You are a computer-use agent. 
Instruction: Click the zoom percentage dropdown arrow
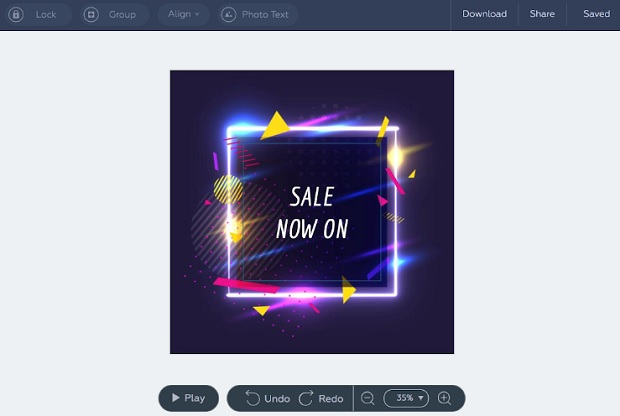421,398
